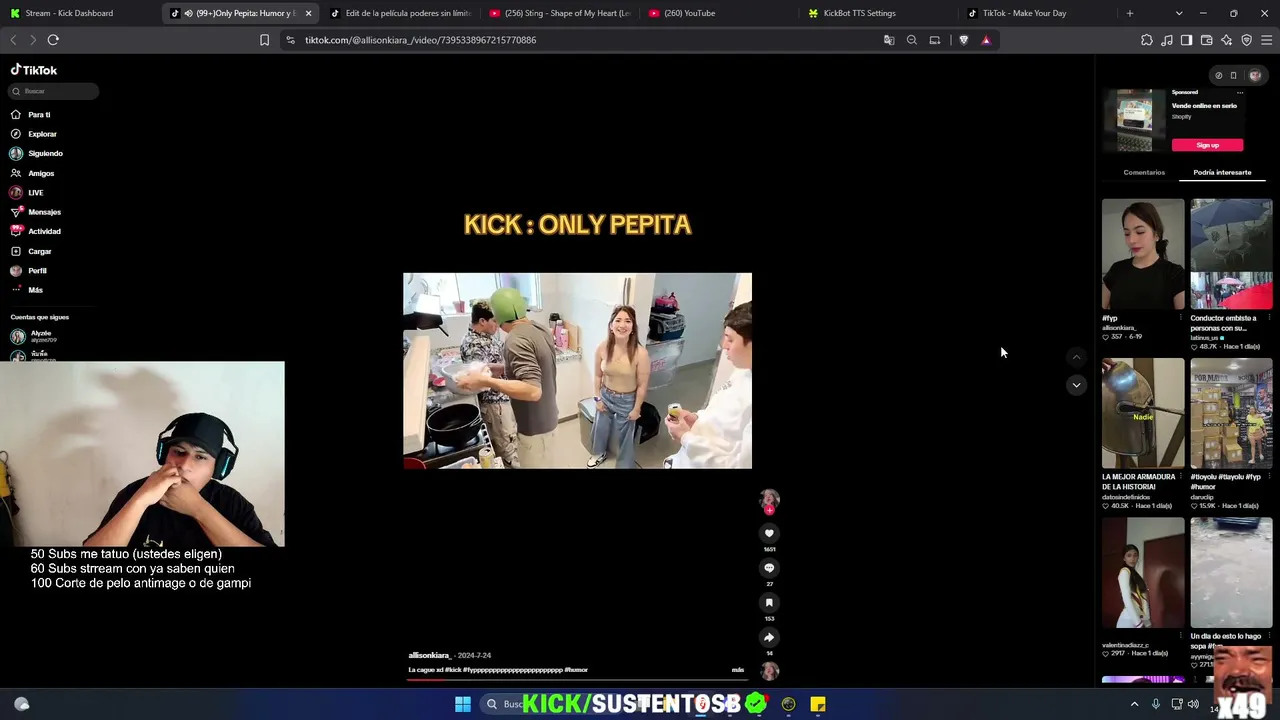Open the Windows Start menu
The width and height of the screenshot is (1280, 720).
tap(463, 704)
